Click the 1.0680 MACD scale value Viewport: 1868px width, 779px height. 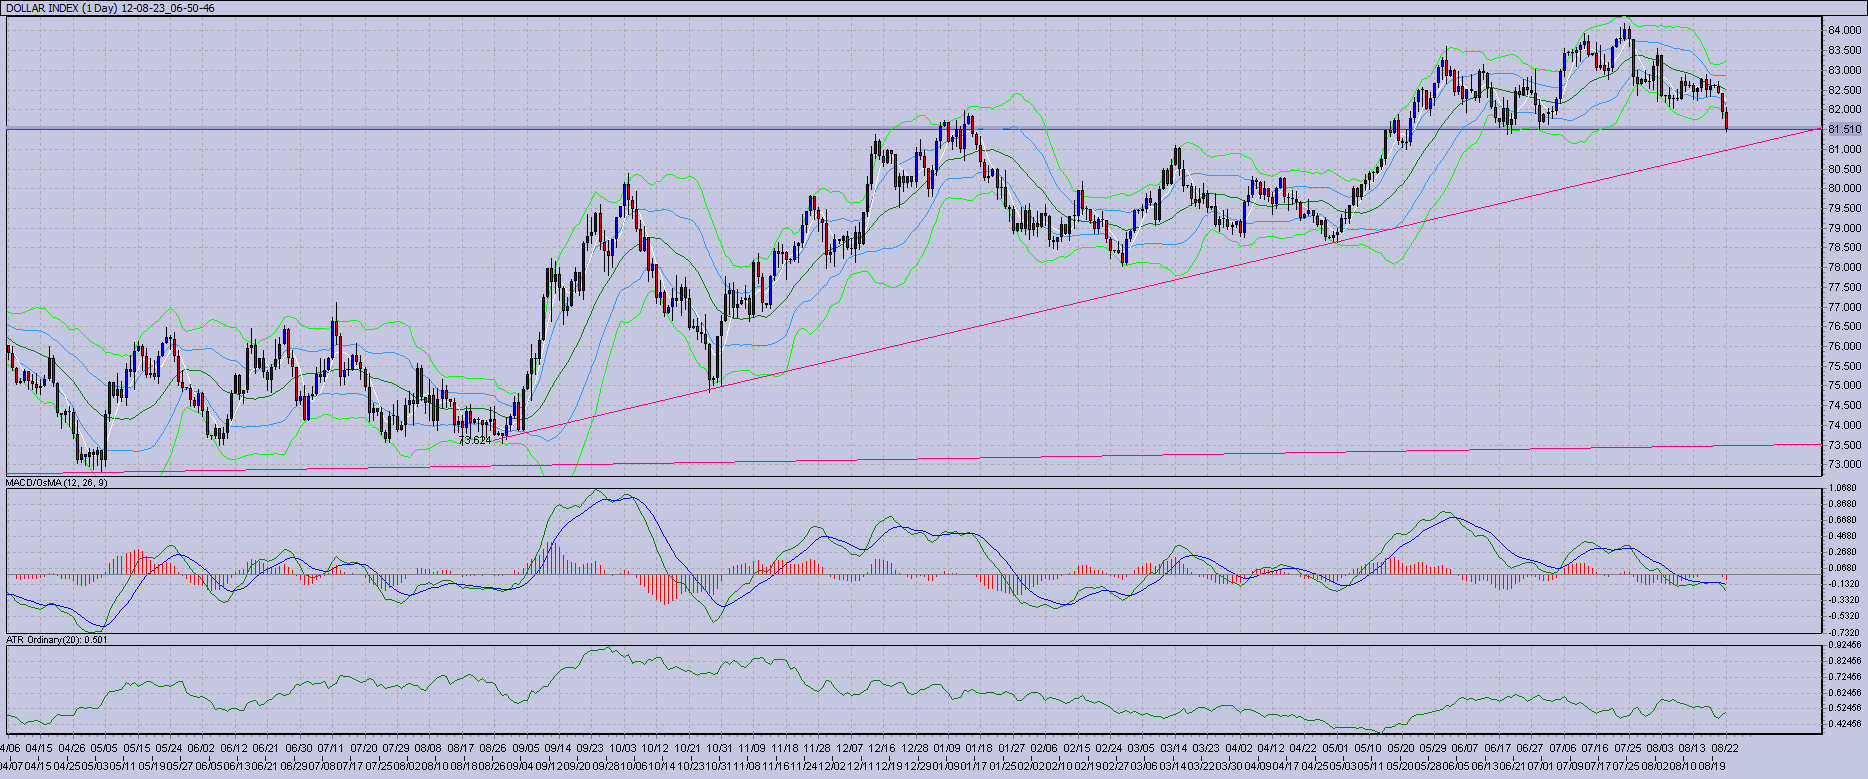(1842, 488)
